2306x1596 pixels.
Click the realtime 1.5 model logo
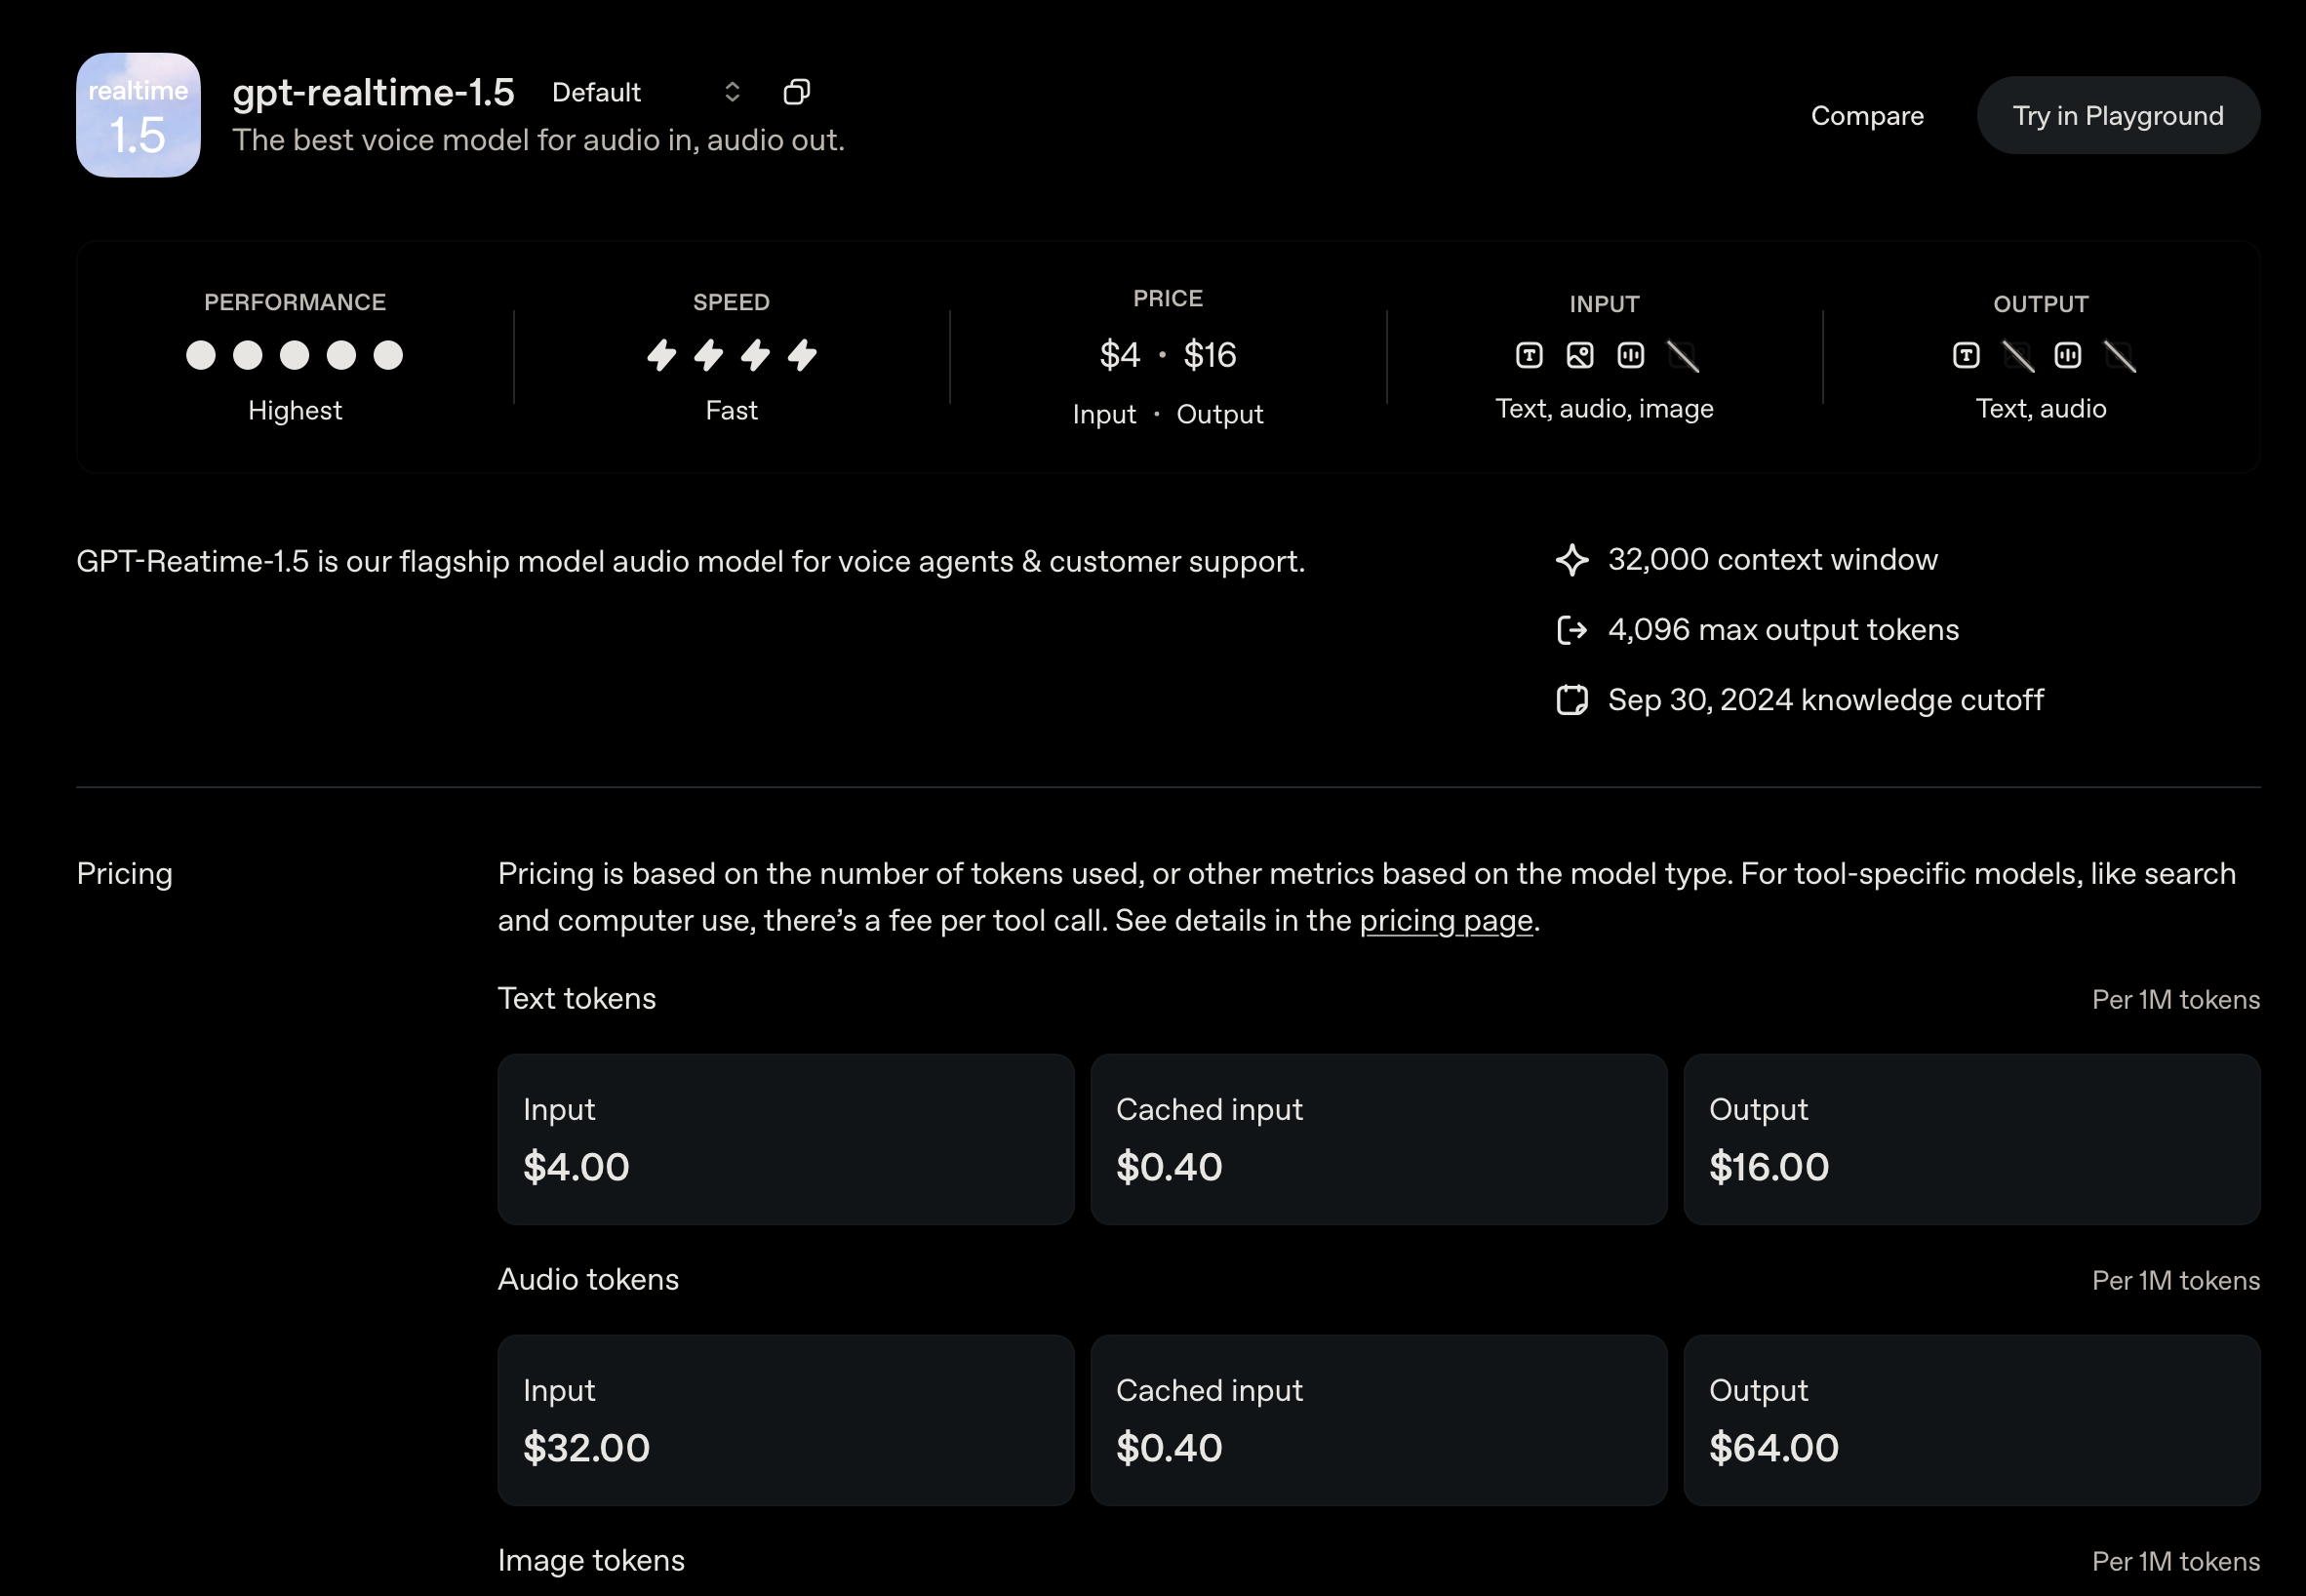point(138,115)
